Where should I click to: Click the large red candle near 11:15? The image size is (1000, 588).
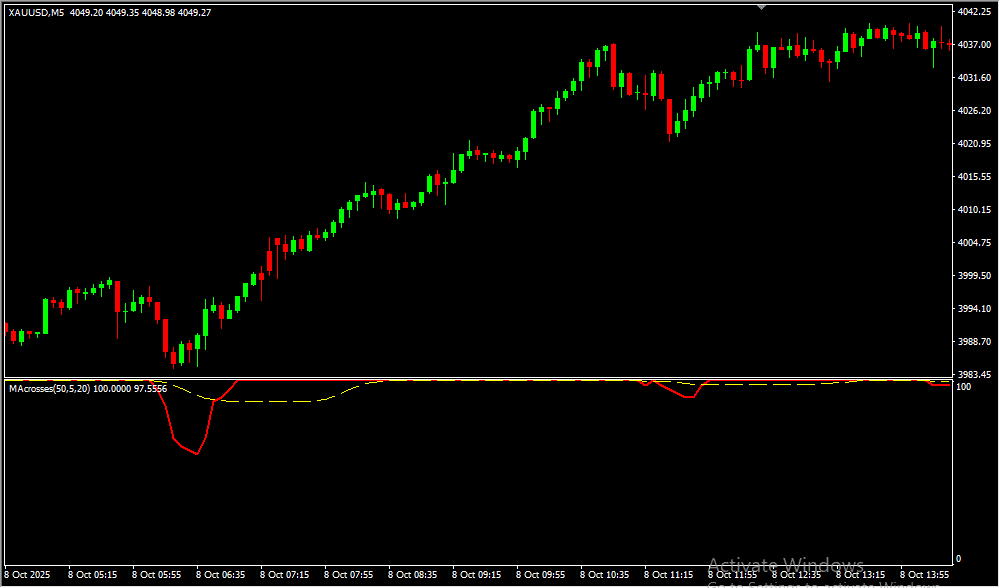[x=668, y=116]
